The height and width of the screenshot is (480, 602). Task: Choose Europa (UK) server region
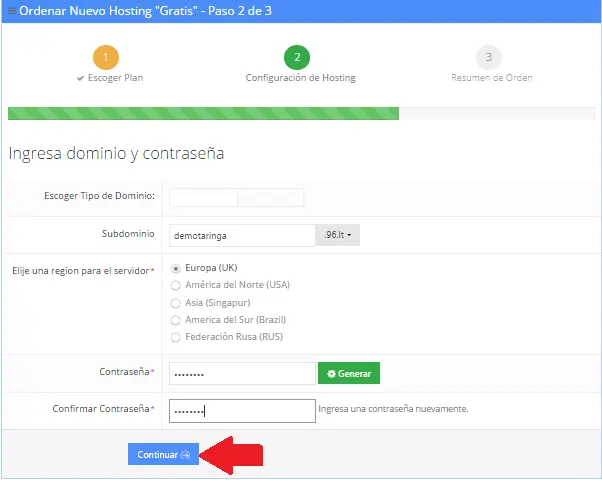point(175,268)
